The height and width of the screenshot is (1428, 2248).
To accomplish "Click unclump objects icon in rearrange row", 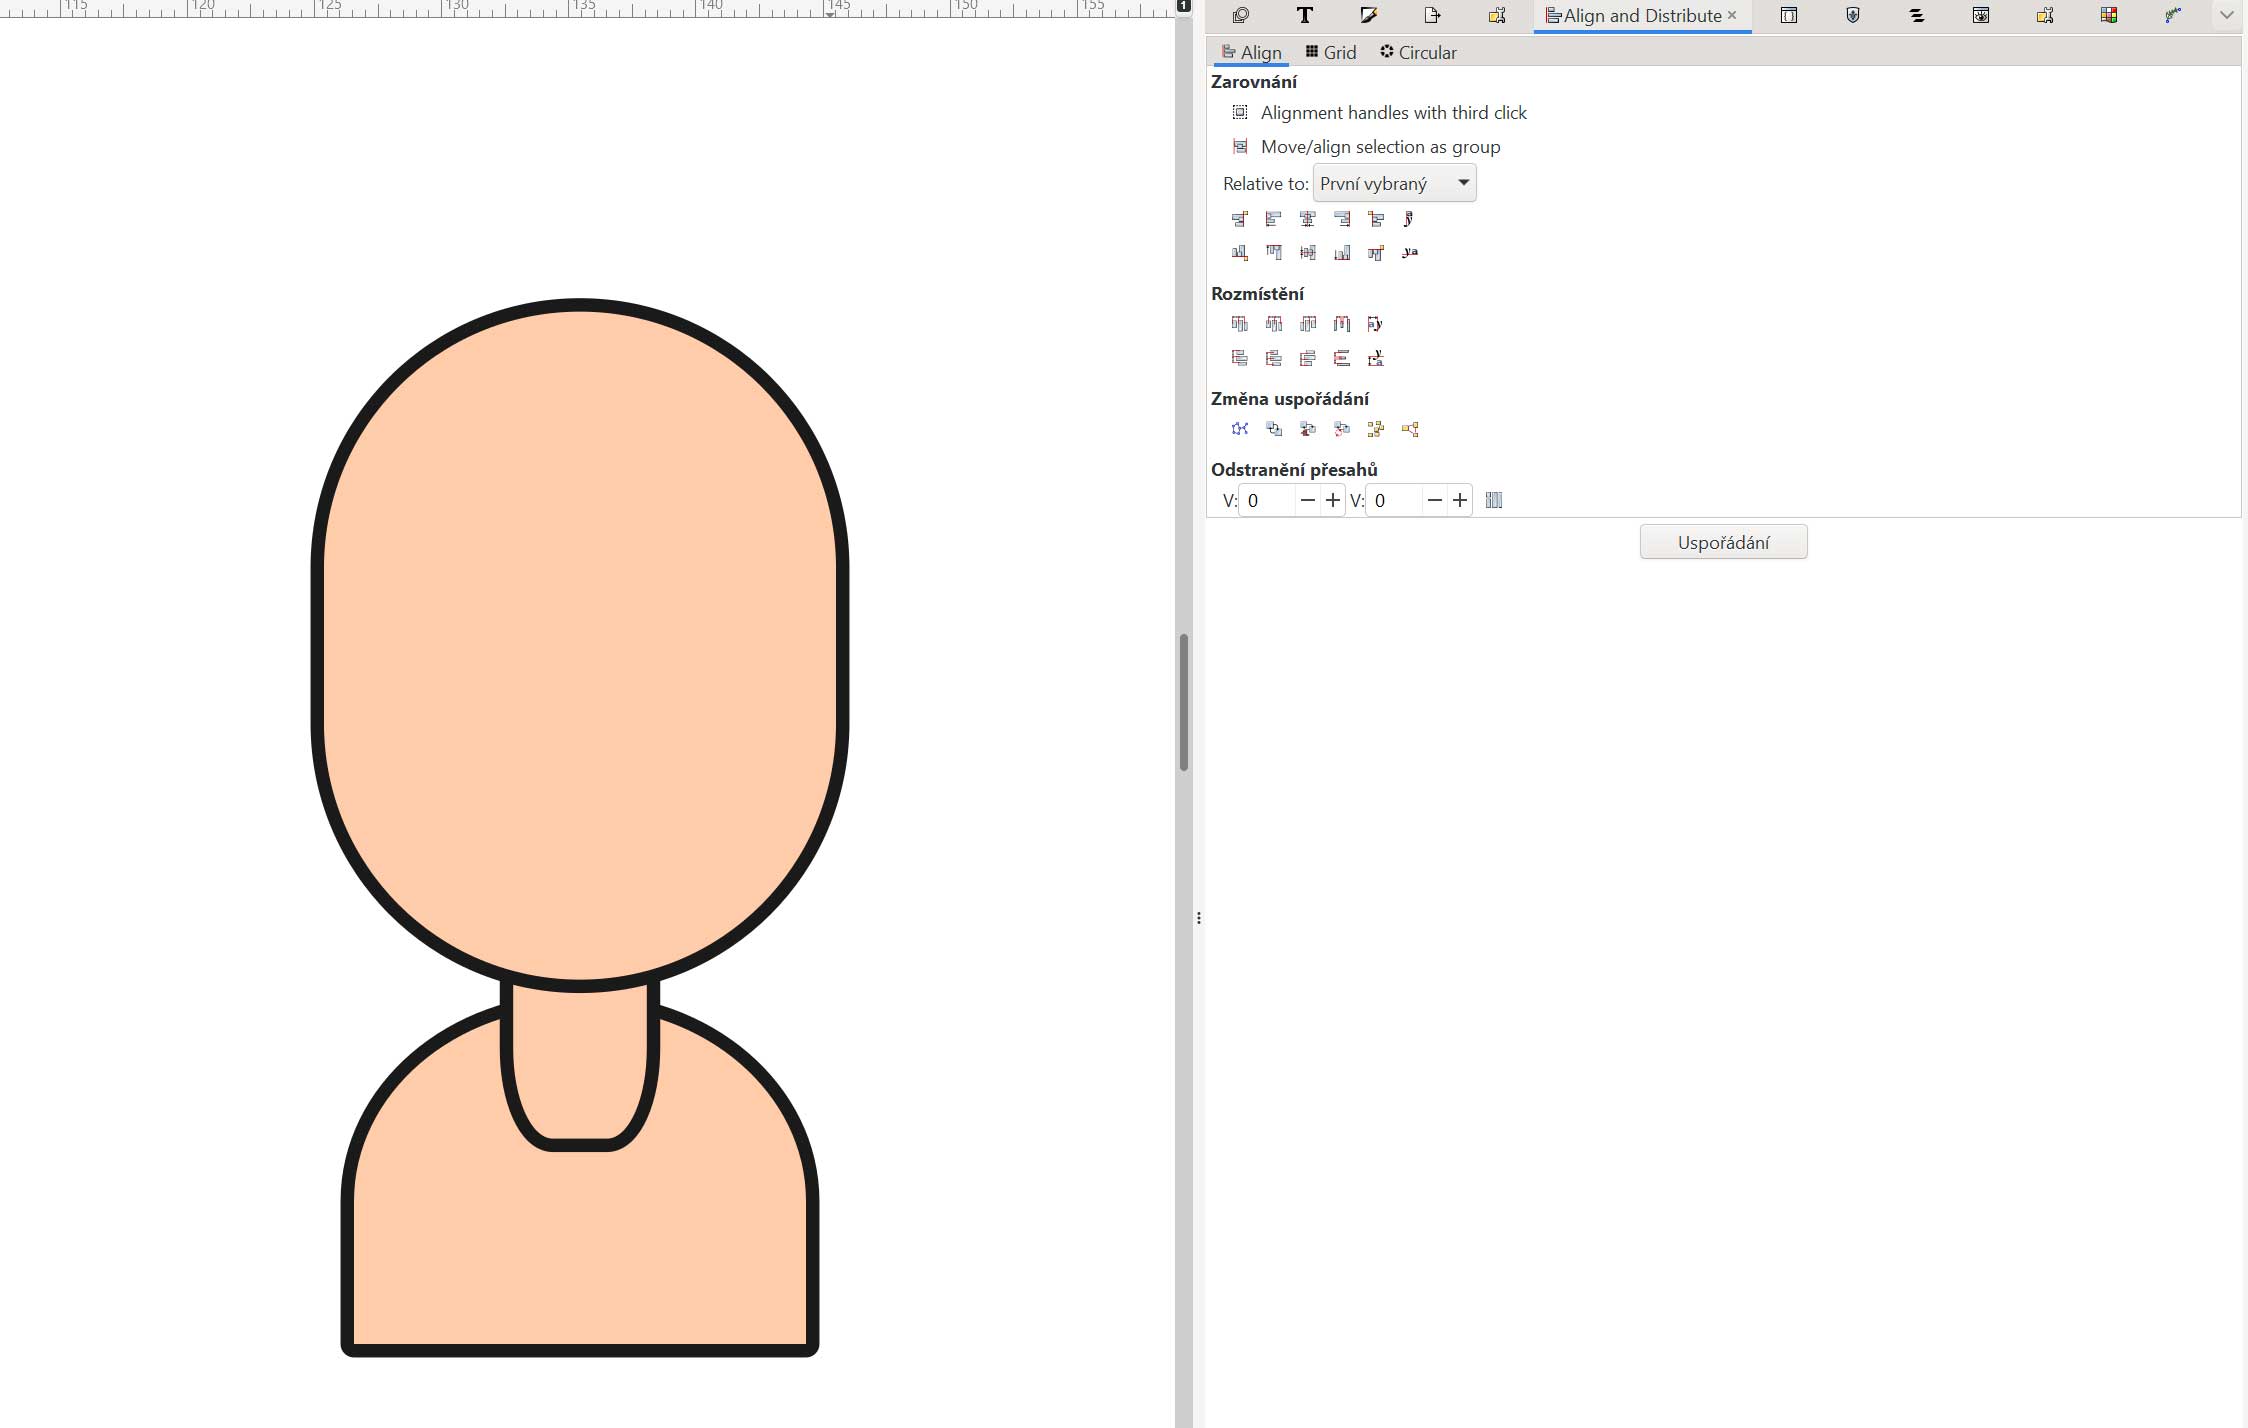I will (x=1409, y=429).
